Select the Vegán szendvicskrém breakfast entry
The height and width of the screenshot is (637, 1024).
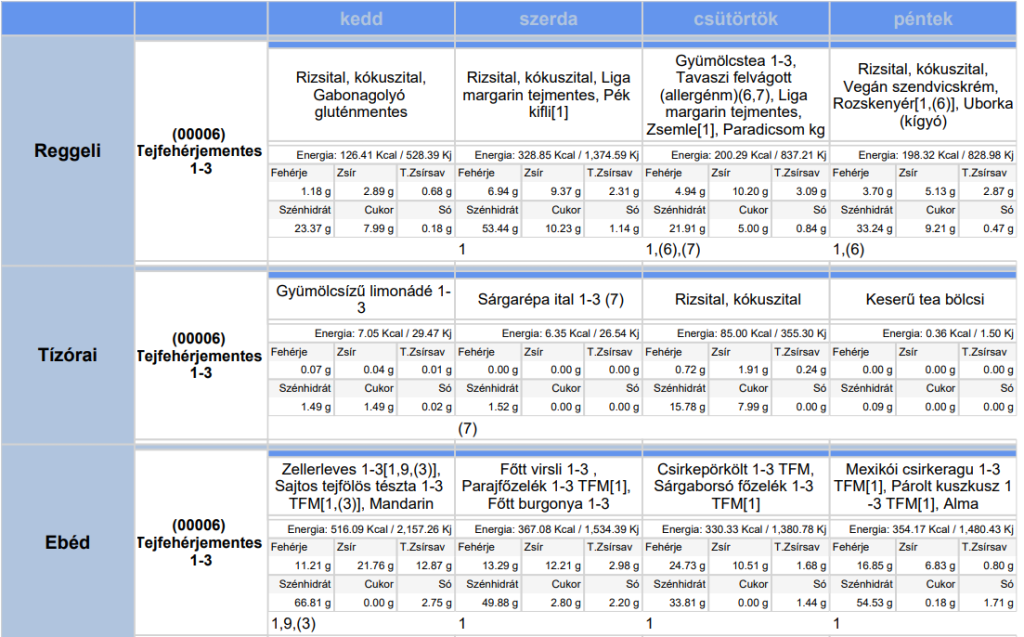[922, 95]
